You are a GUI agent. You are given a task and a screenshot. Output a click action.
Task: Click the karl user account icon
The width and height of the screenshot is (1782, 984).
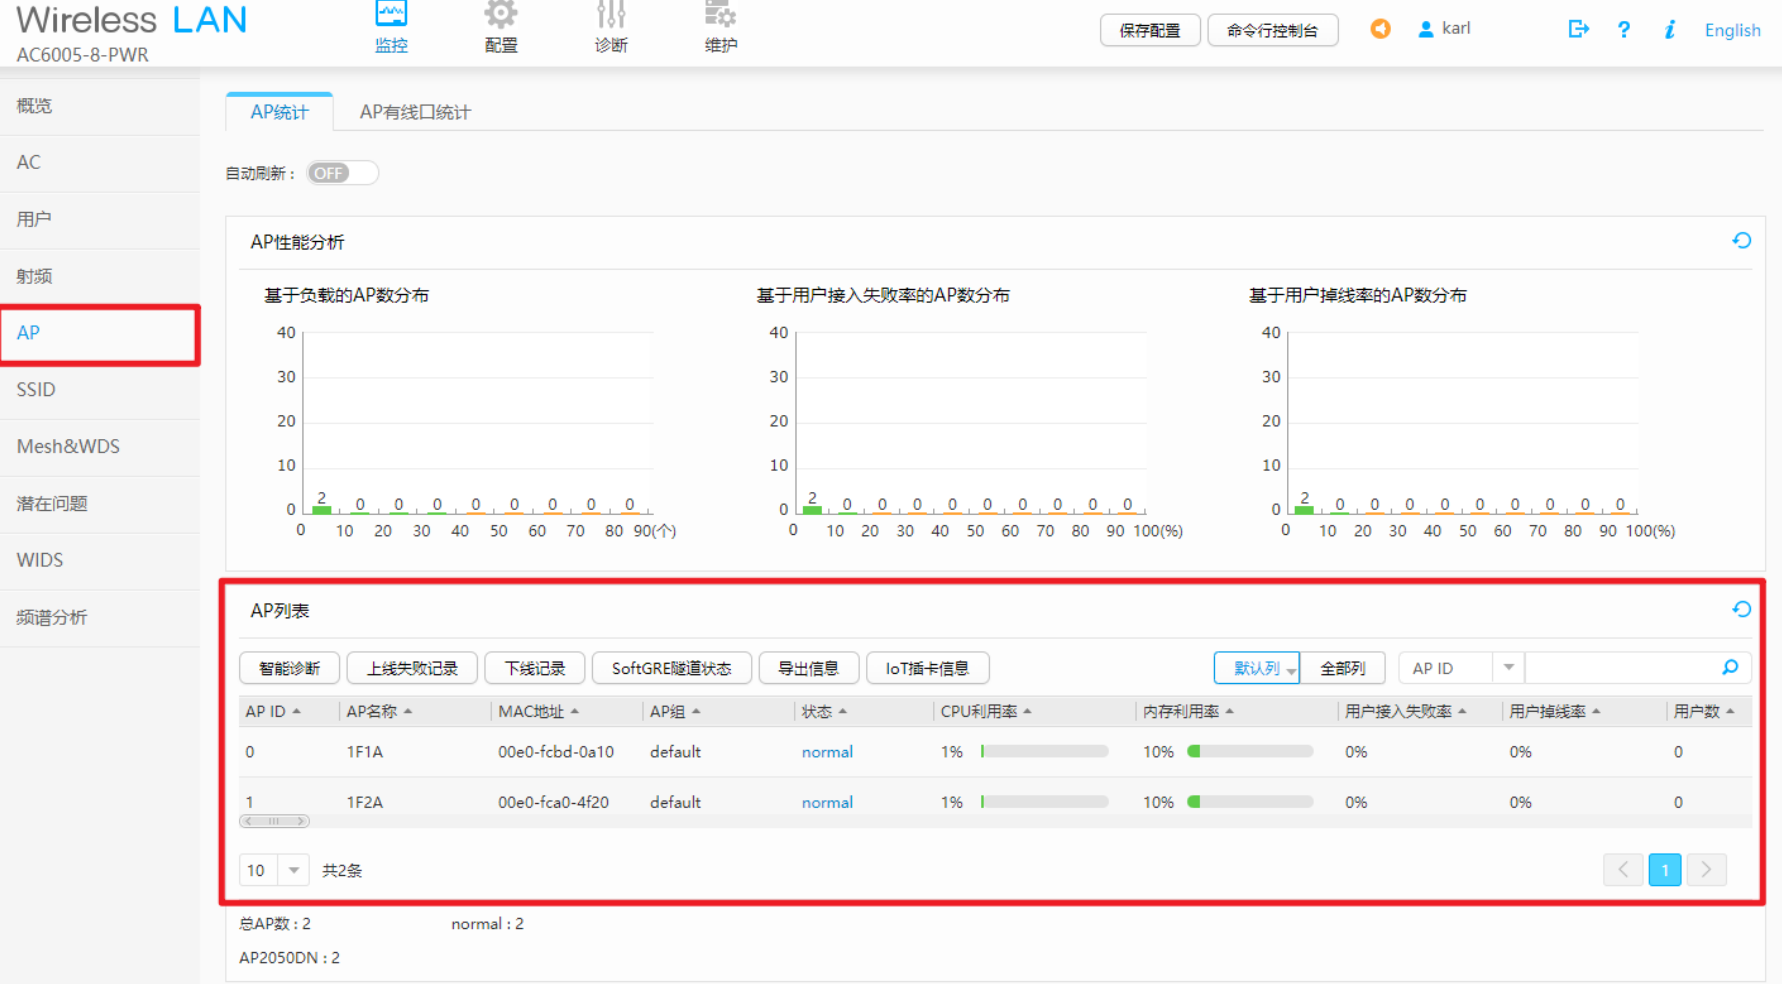(1426, 30)
